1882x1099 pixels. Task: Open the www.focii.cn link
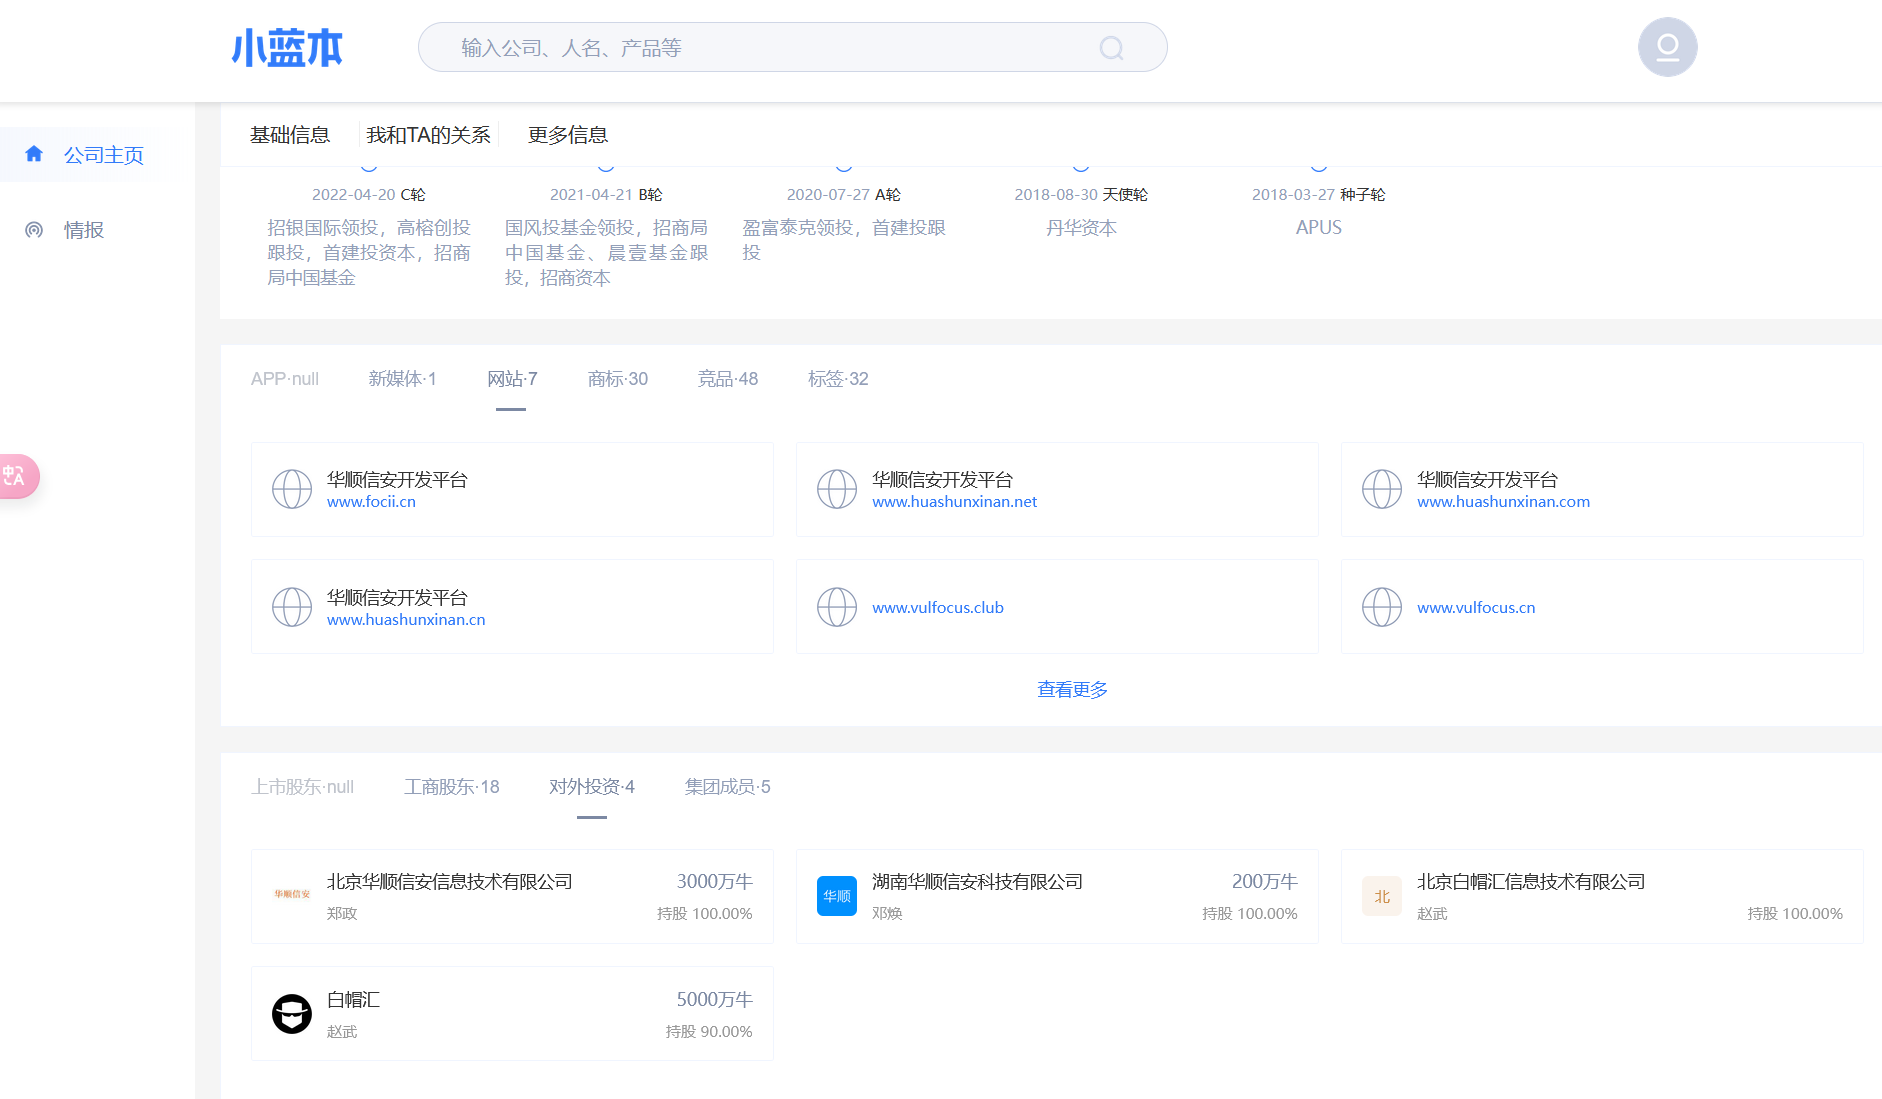[371, 502]
